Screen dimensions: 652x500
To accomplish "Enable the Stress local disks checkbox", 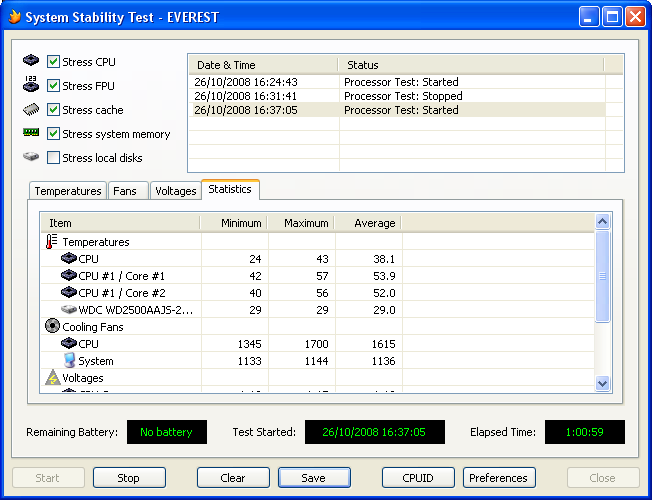I will coord(54,158).
